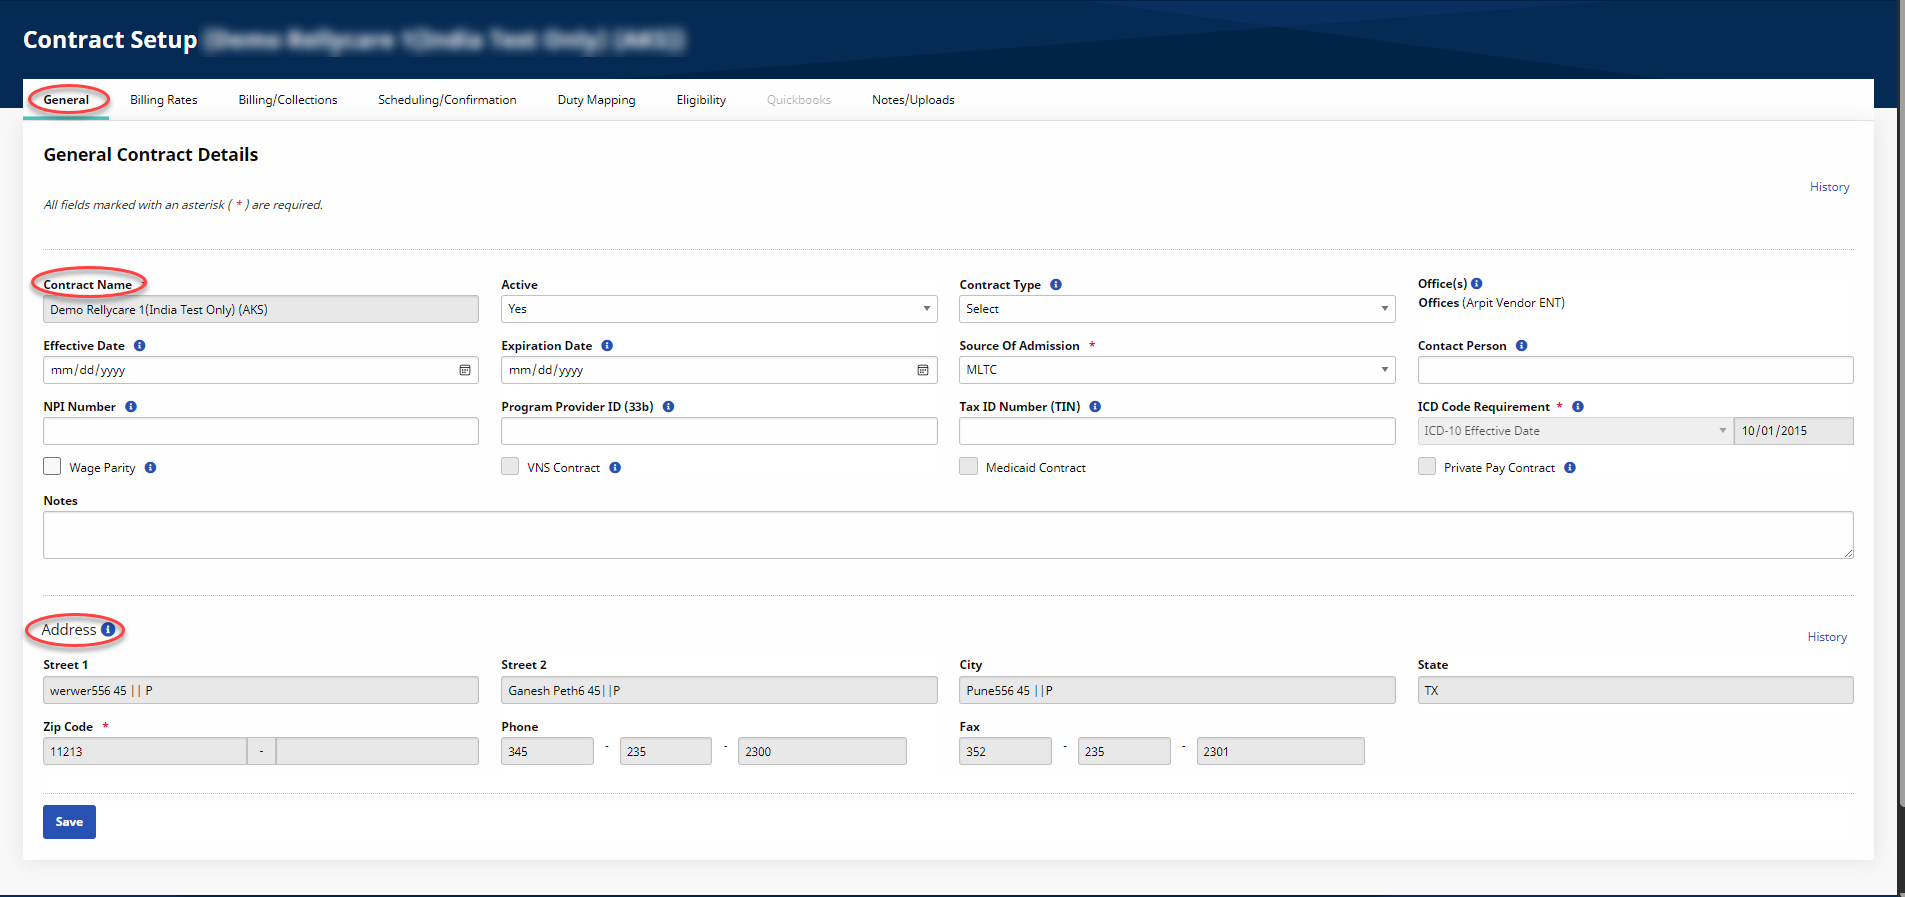
Task: Click info icon next to NPI Number
Action: tap(131, 407)
